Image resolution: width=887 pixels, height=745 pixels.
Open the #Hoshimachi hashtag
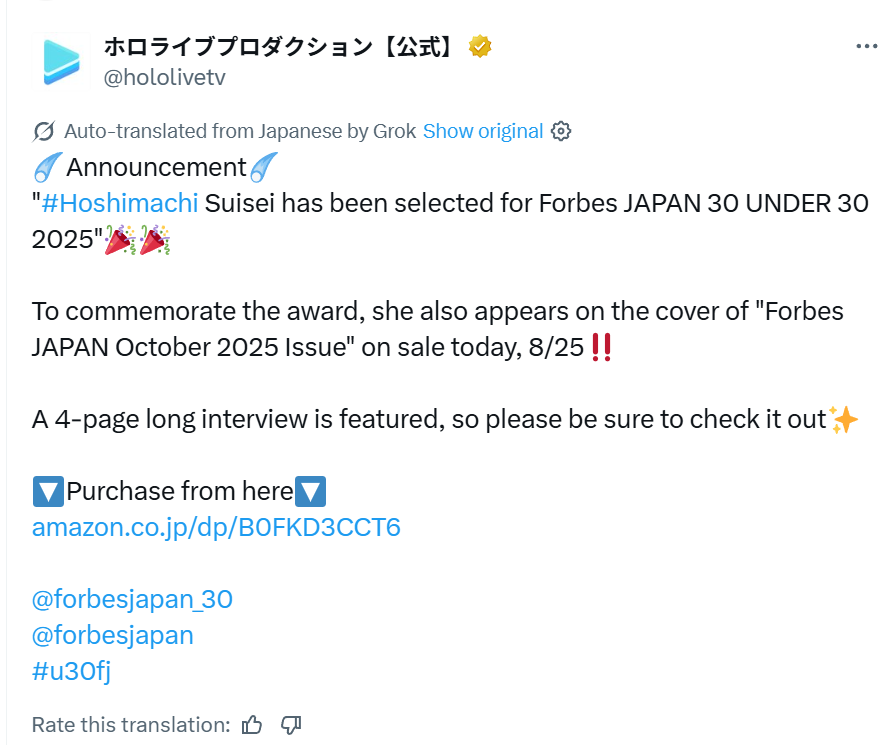pos(120,203)
